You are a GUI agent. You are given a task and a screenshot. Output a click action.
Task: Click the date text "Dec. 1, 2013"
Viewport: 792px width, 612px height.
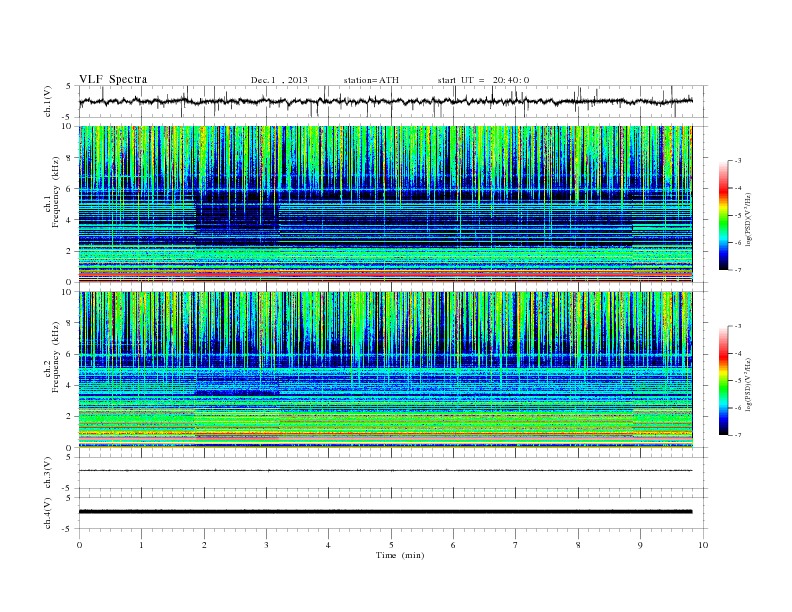tap(279, 80)
